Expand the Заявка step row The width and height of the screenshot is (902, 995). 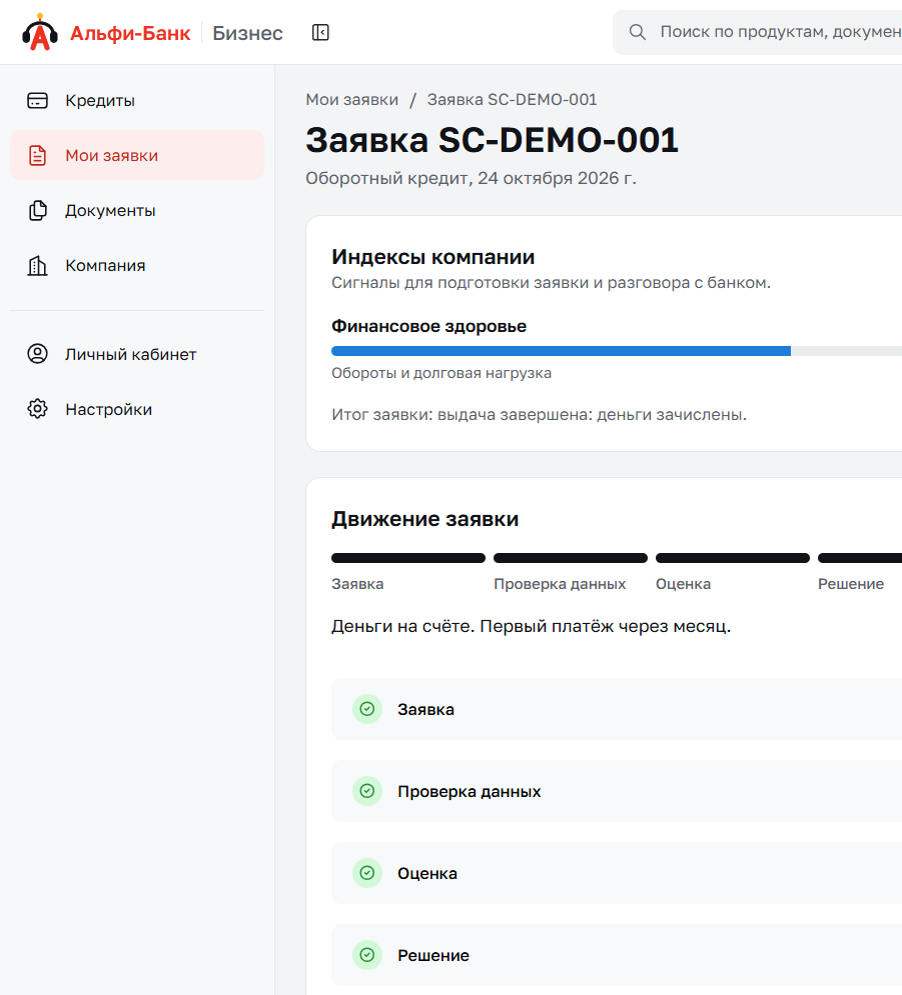point(616,709)
